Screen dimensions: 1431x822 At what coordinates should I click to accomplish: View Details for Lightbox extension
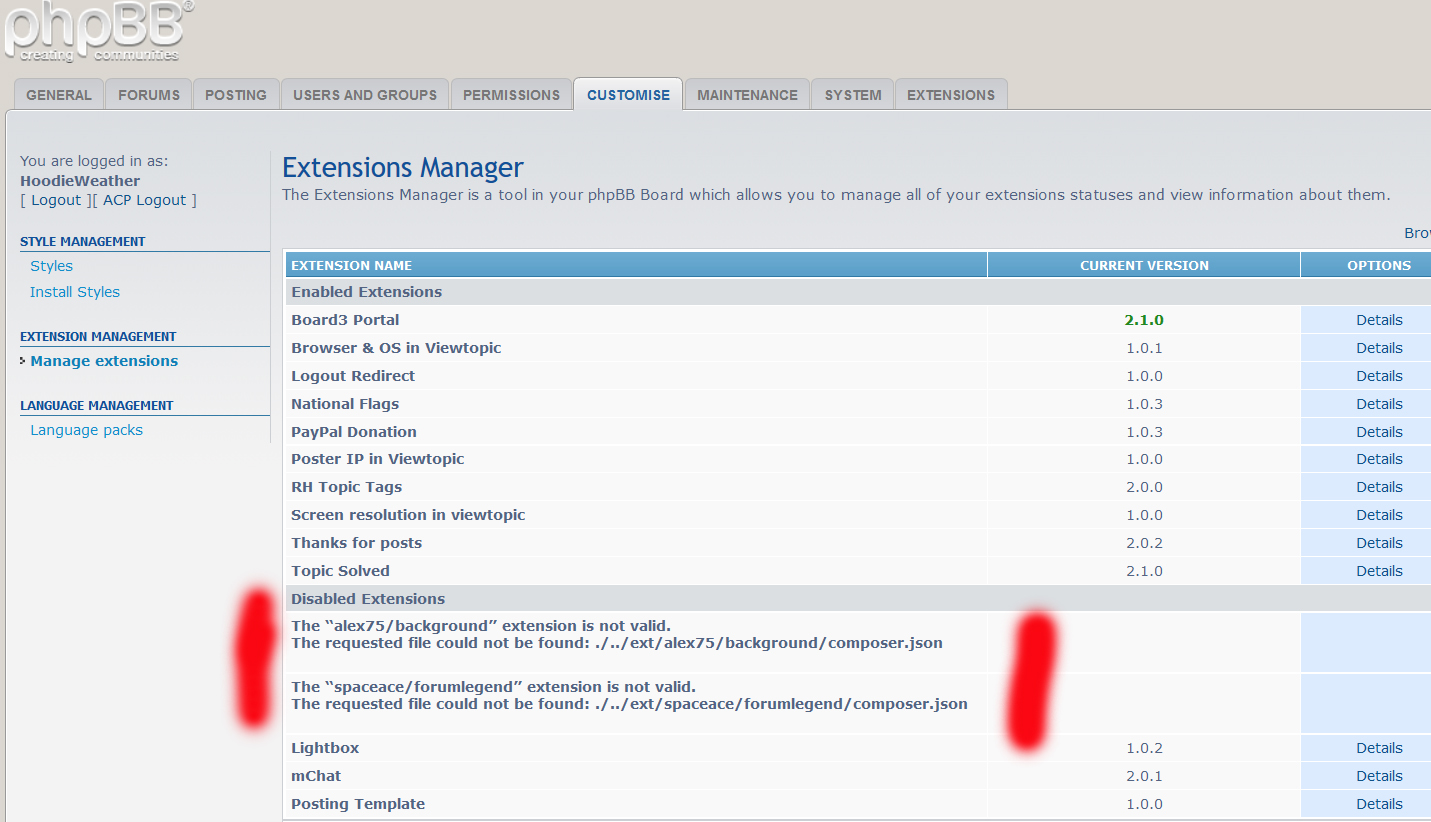click(x=1379, y=748)
